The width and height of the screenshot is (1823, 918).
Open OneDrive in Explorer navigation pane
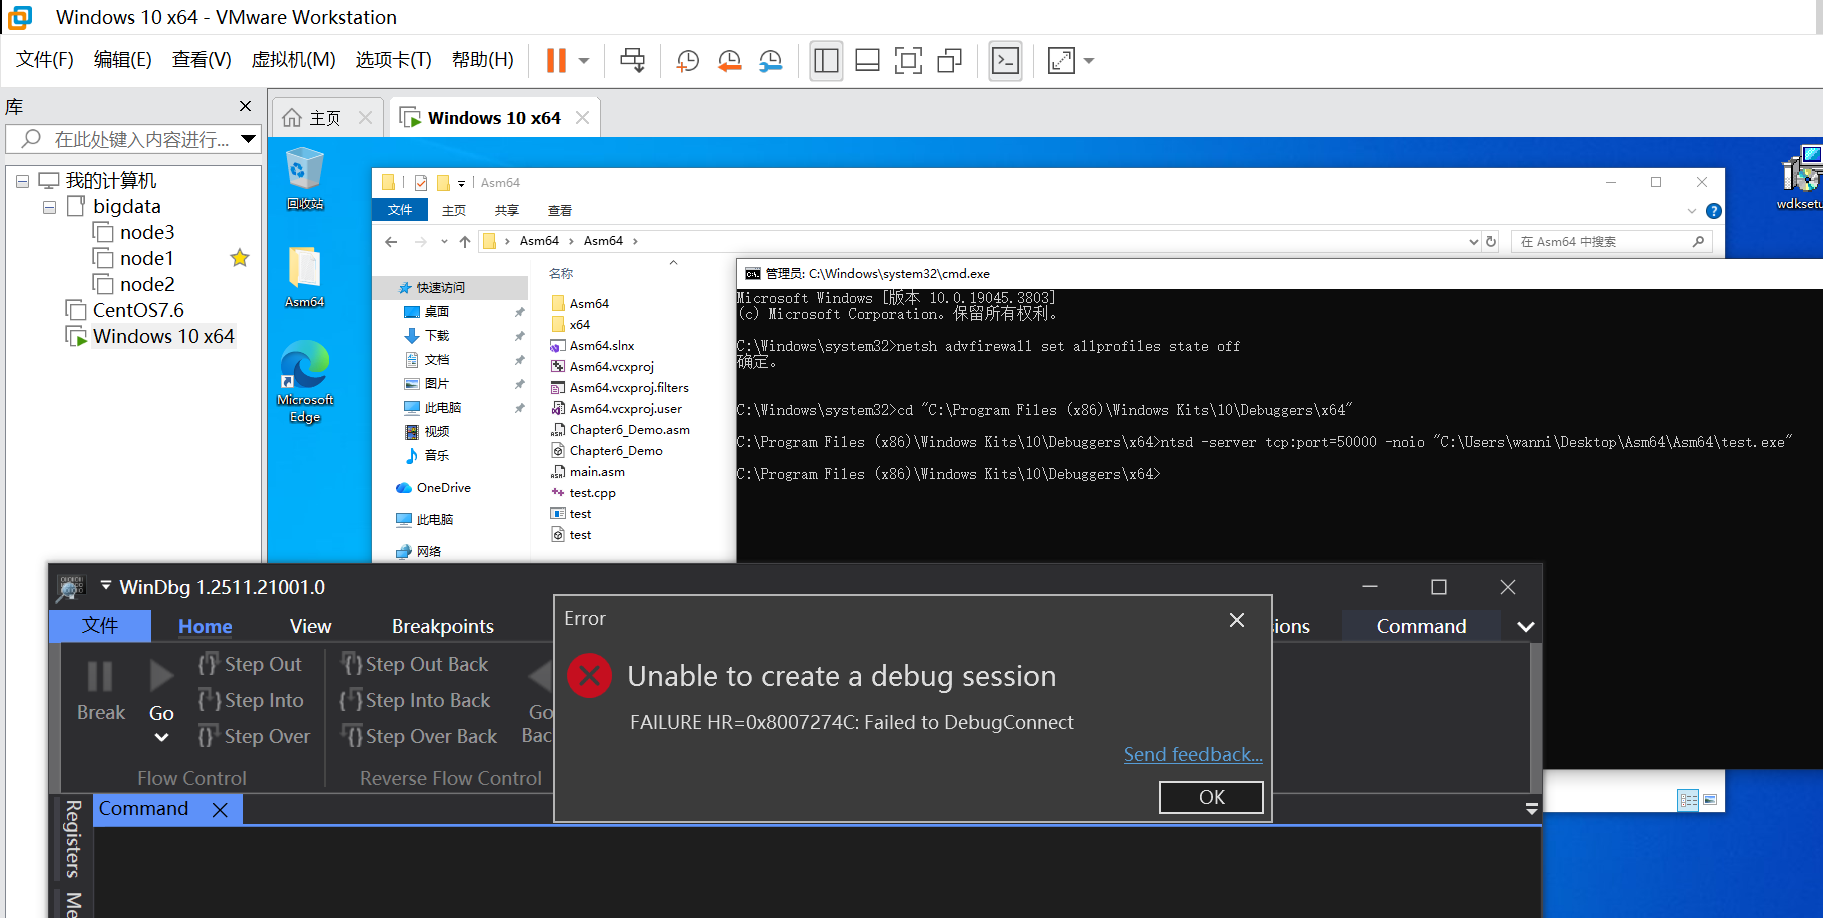(444, 488)
